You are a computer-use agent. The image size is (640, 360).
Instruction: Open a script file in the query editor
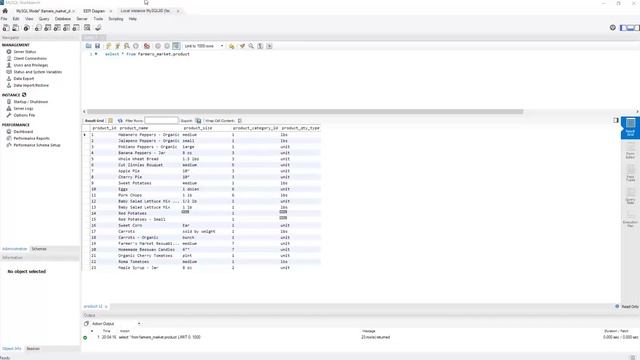[89, 46]
